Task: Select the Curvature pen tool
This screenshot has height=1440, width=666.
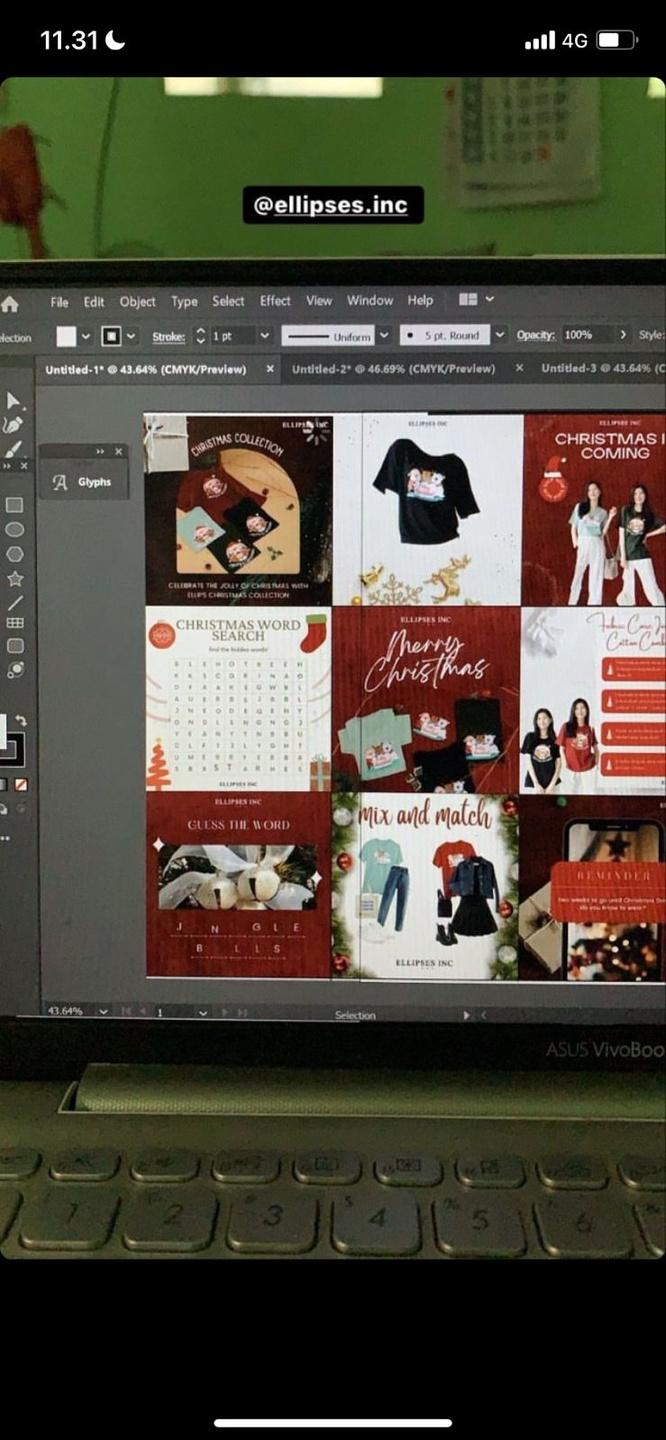Action: click(x=14, y=425)
